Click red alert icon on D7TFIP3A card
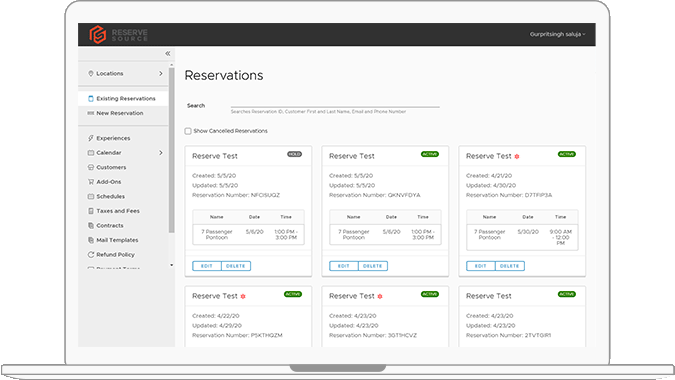The height and width of the screenshot is (380, 675). coord(517,157)
